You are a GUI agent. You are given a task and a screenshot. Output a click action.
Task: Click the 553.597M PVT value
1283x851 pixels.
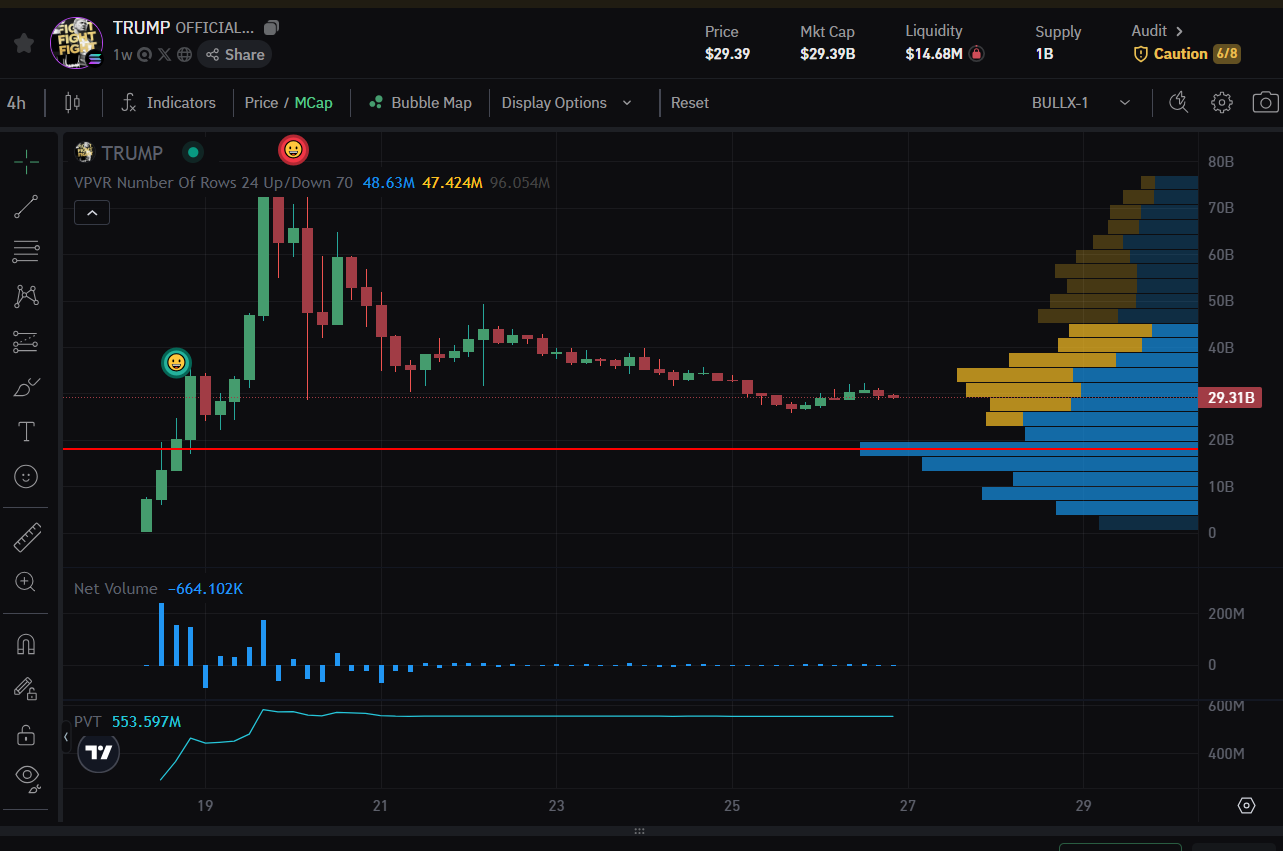[x=146, y=722]
